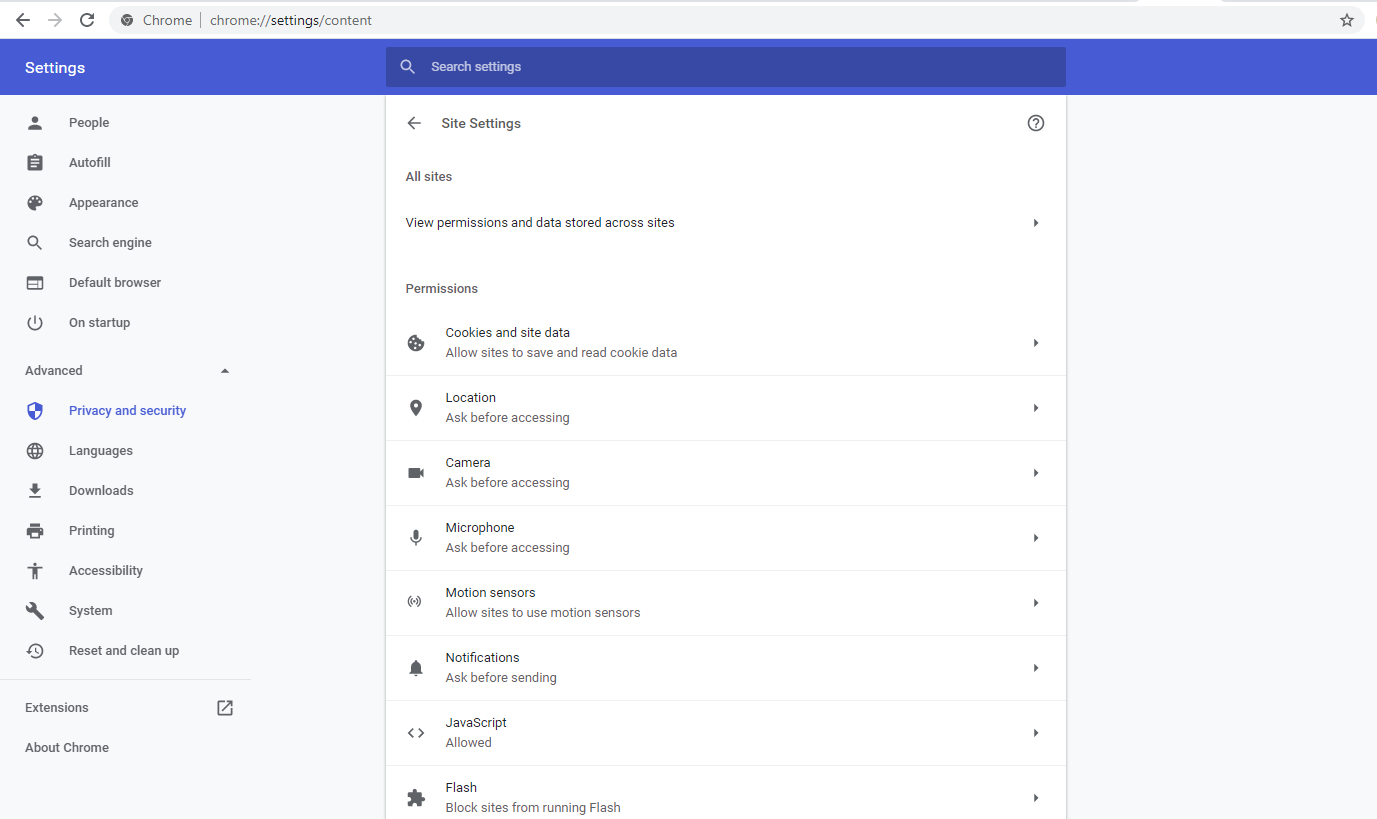1377x819 pixels.
Task: Expand the Motion sensors row arrow
Action: 1036,603
